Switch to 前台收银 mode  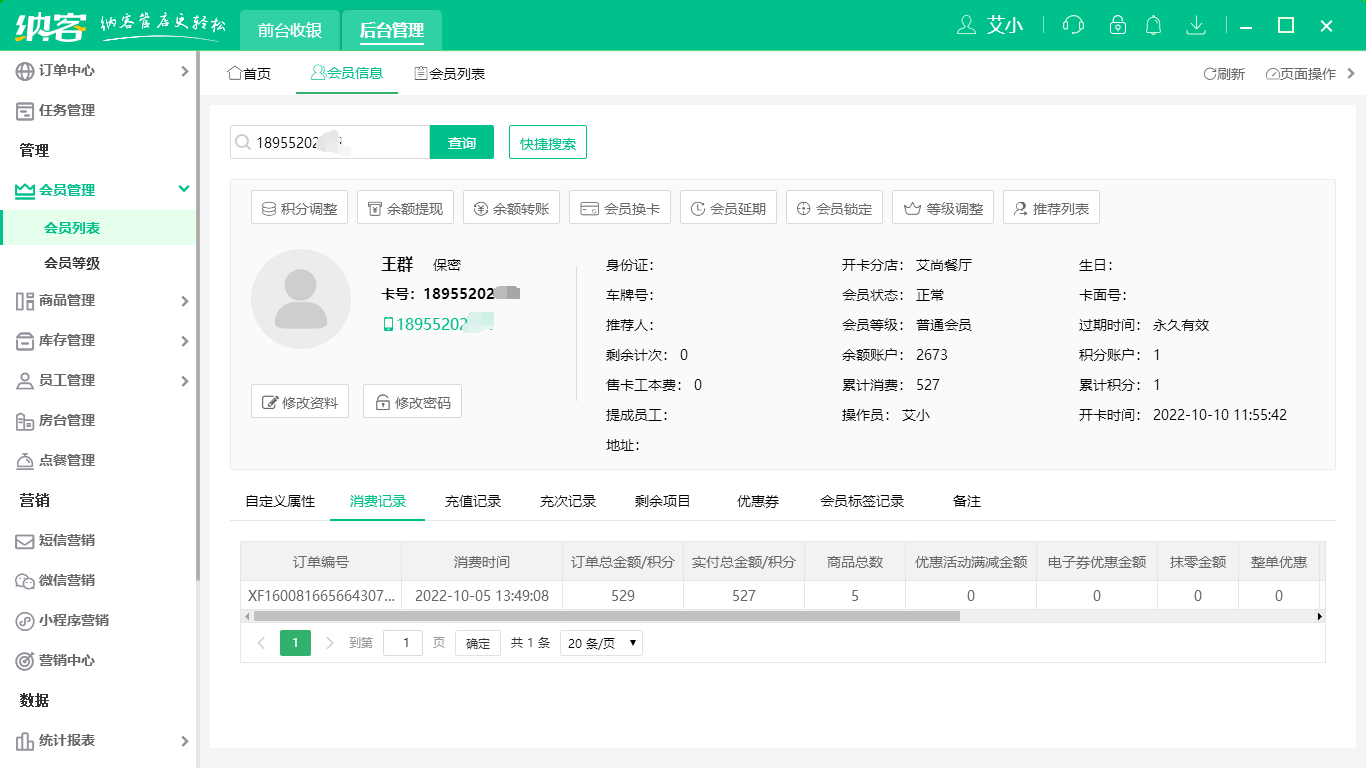(x=290, y=30)
